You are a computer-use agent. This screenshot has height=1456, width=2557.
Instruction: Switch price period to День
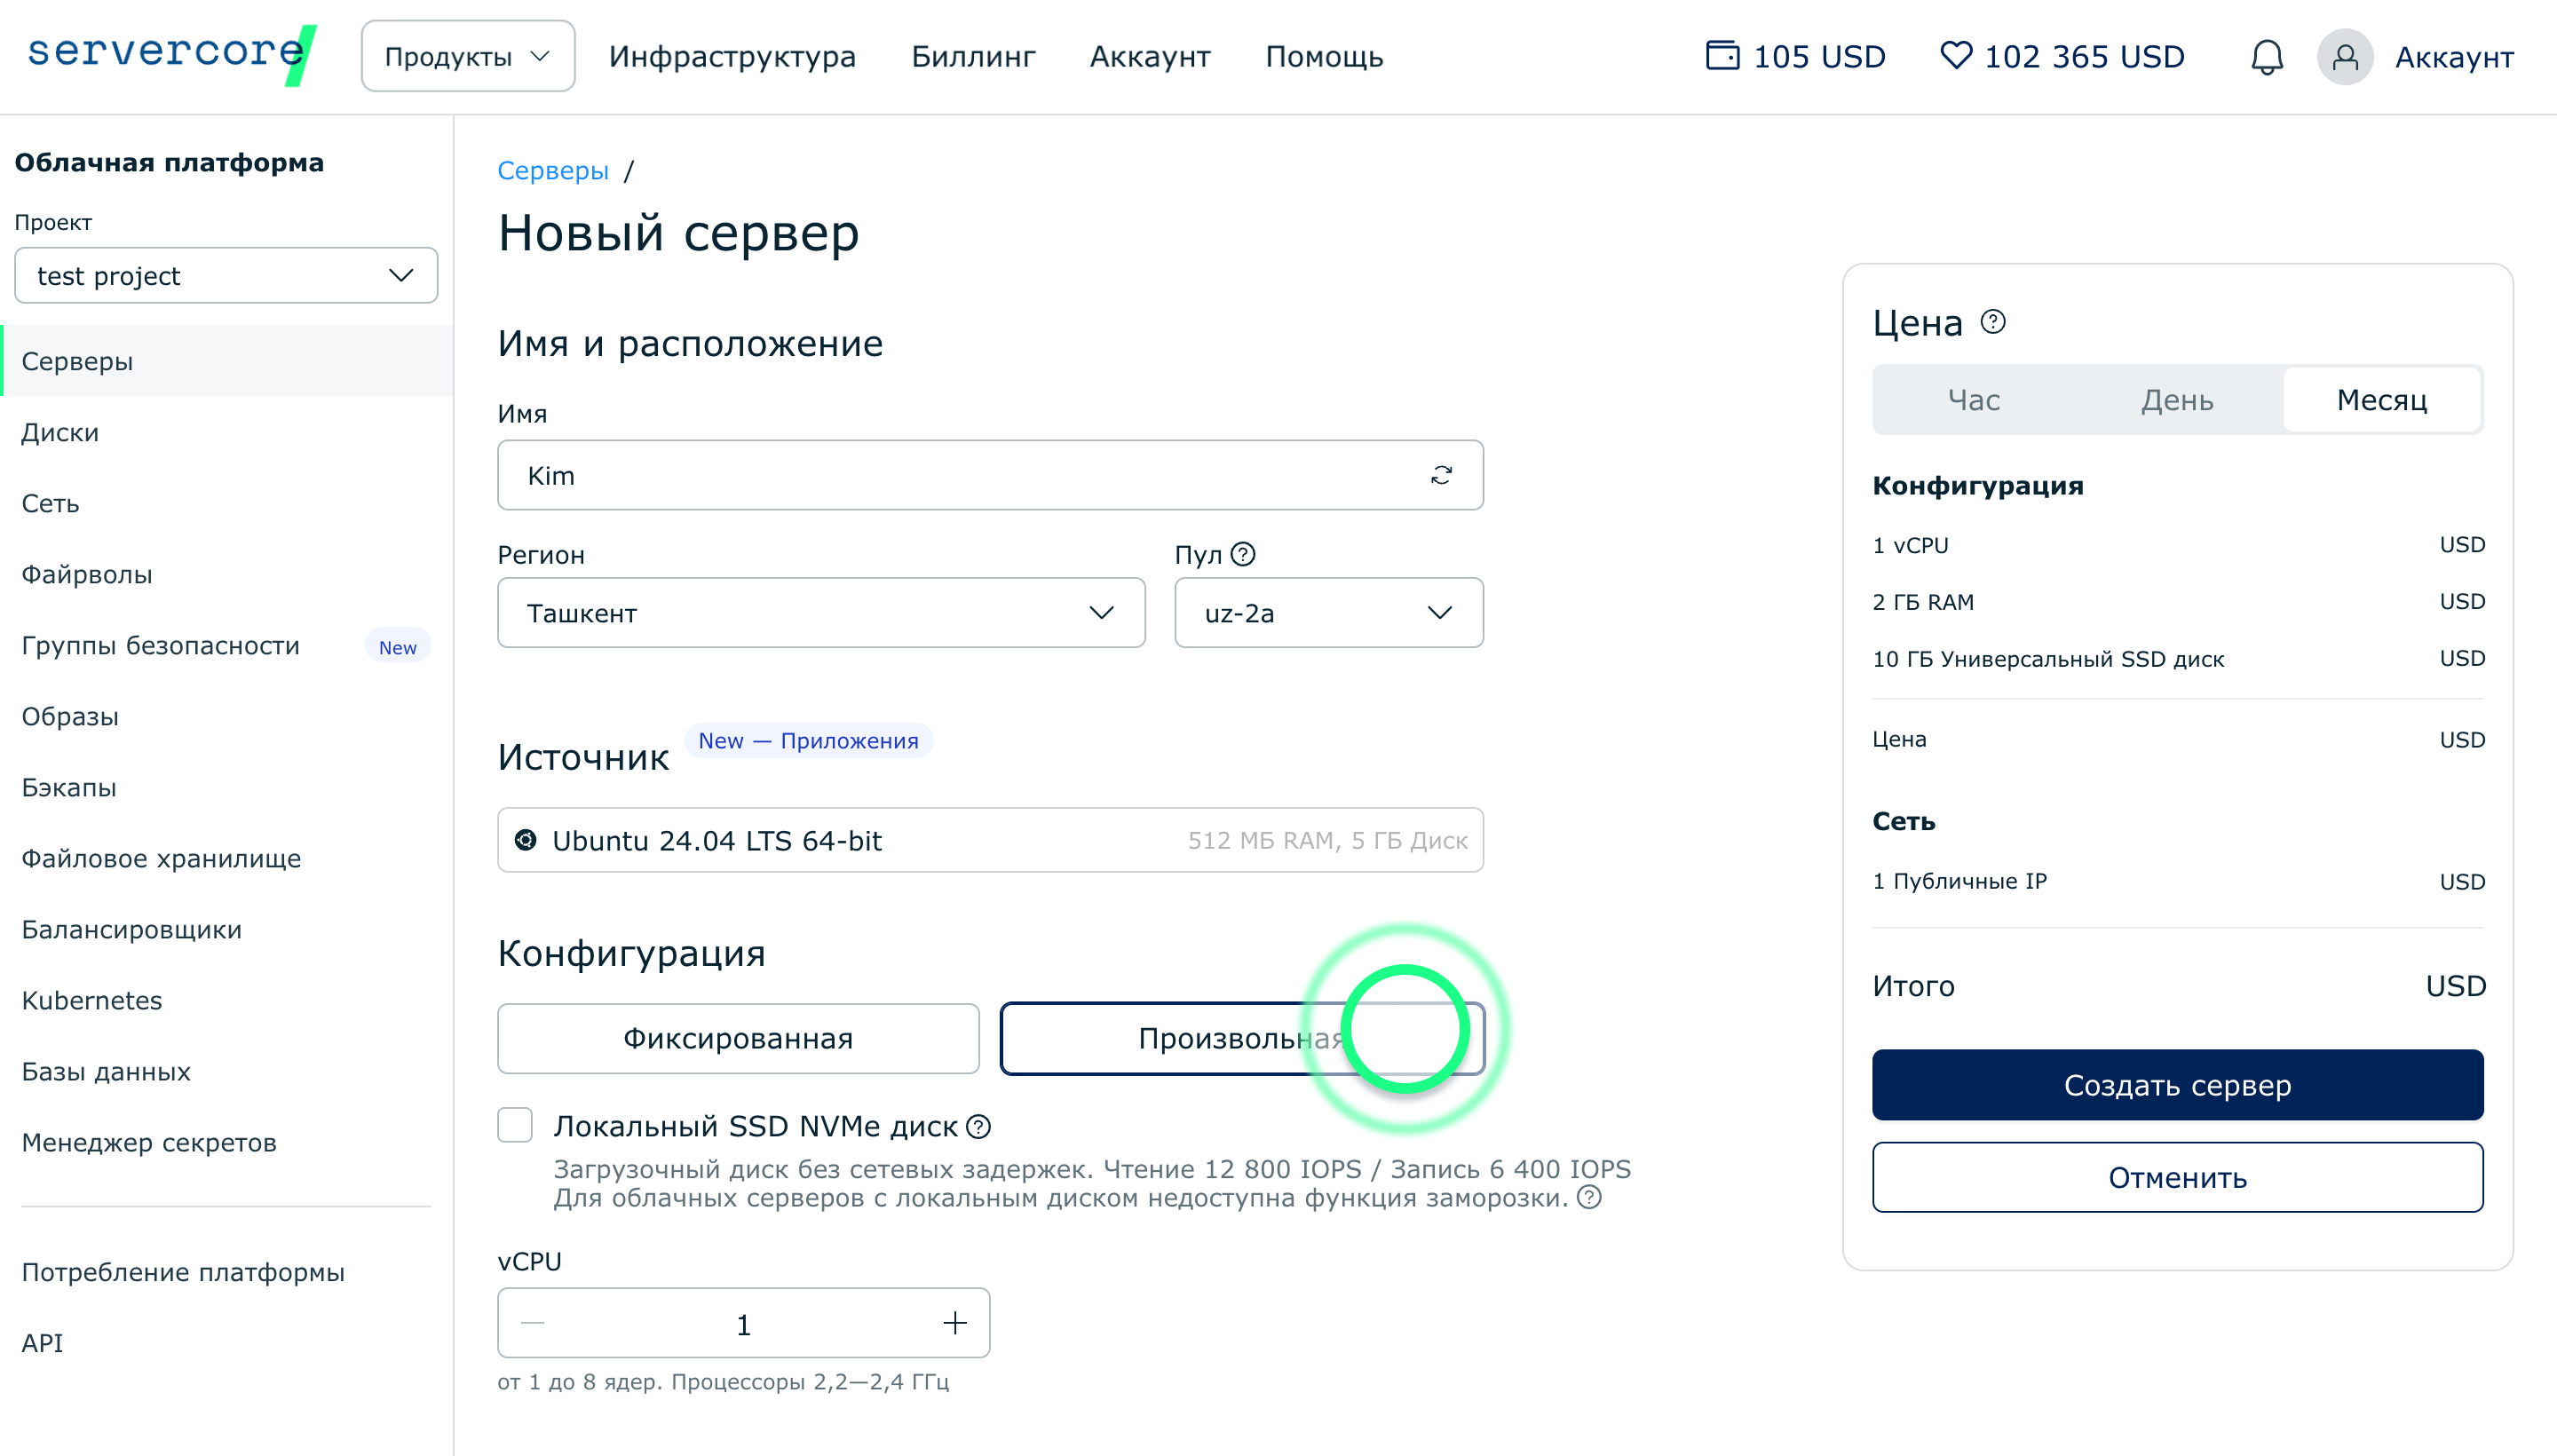pyautogui.click(x=2177, y=400)
